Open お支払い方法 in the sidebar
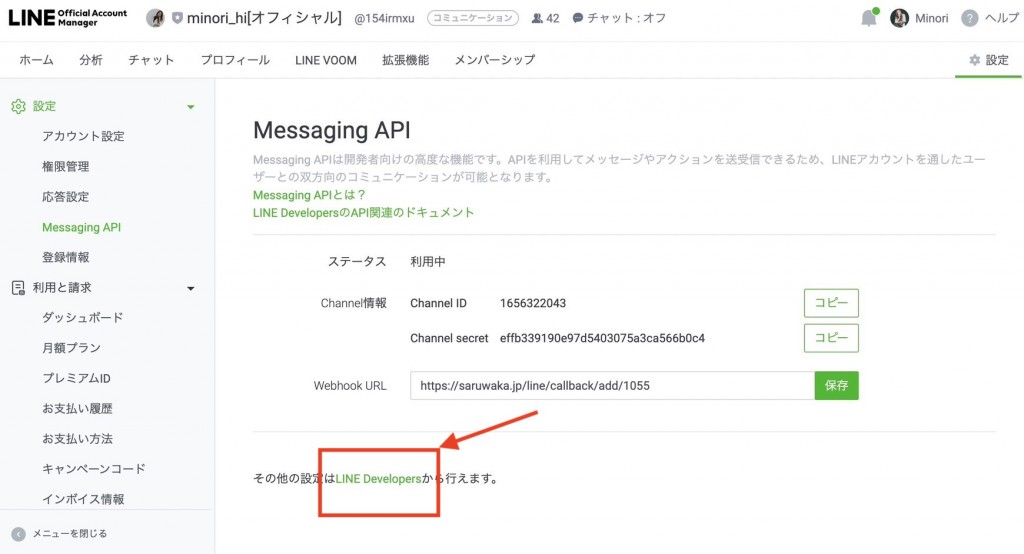The height and width of the screenshot is (554, 1024). click(77, 438)
